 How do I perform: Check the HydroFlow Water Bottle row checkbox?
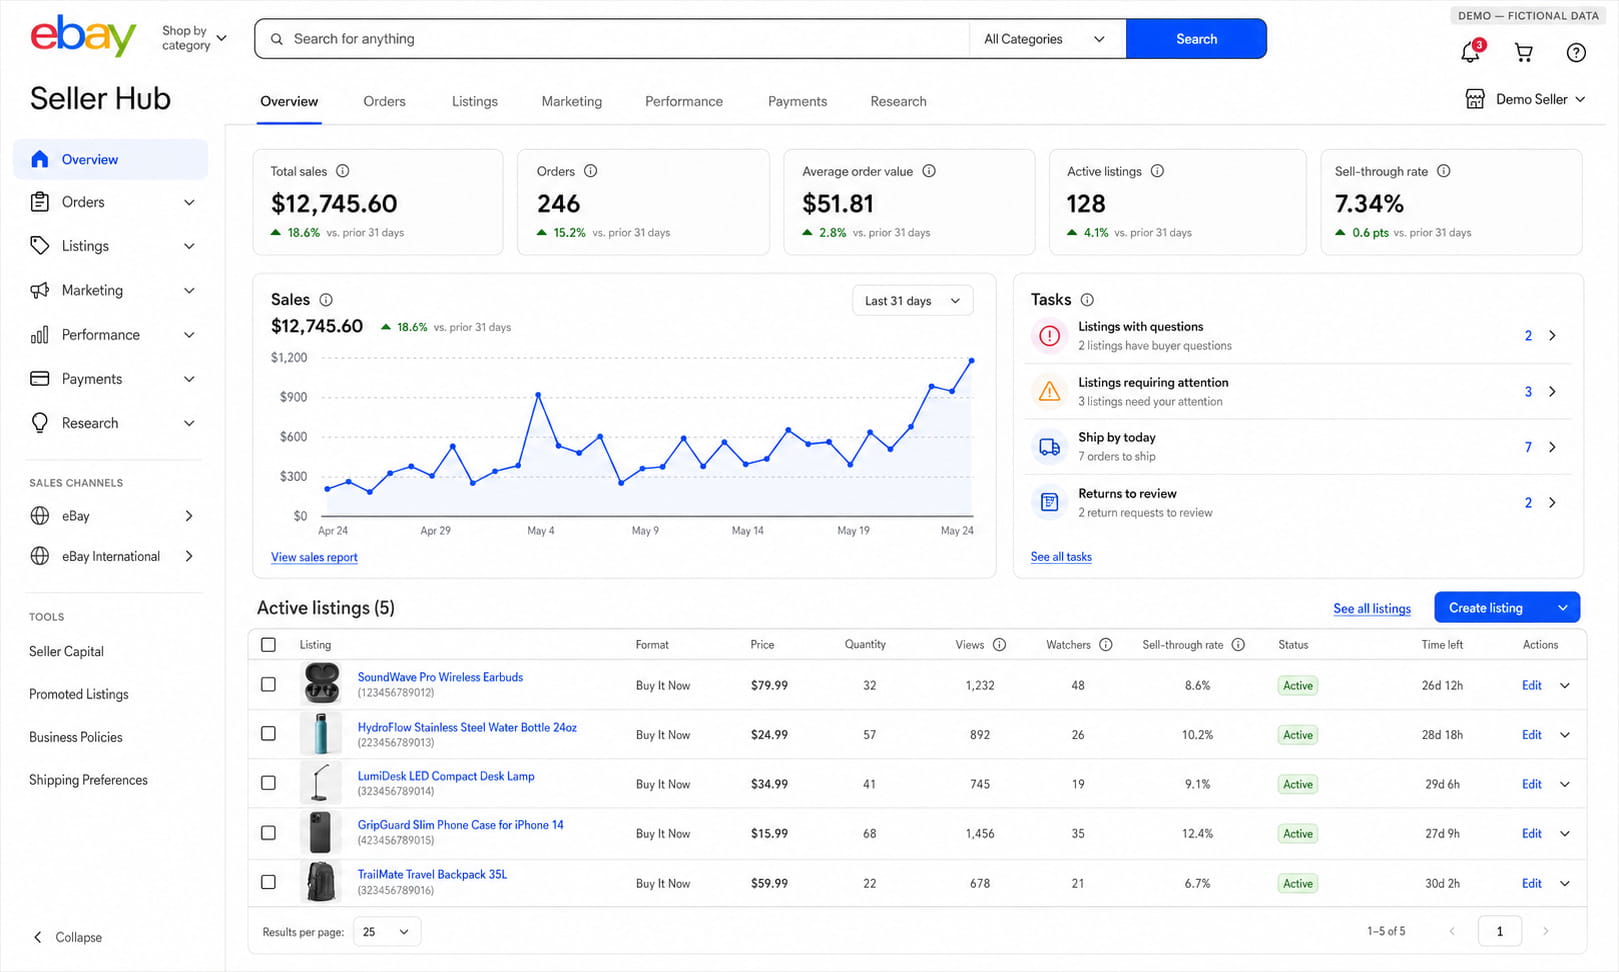coord(268,734)
